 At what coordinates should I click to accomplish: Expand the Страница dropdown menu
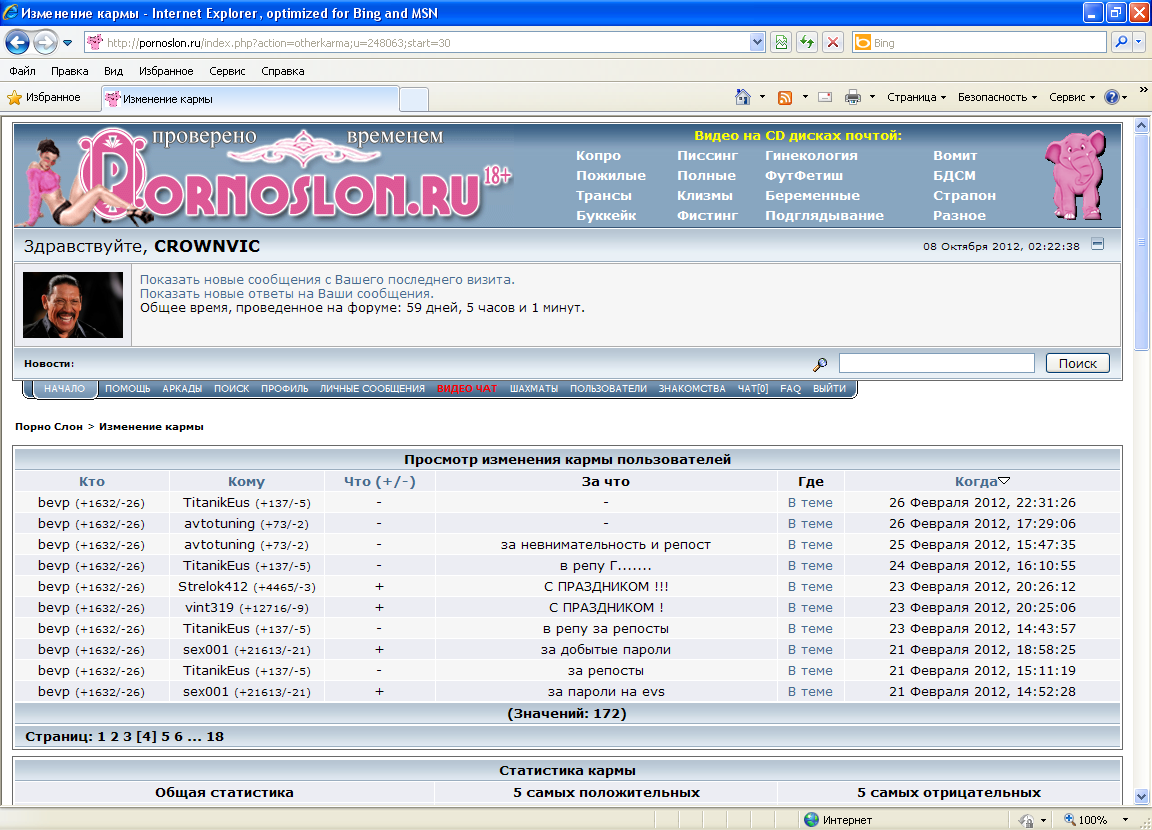click(x=916, y=97)
